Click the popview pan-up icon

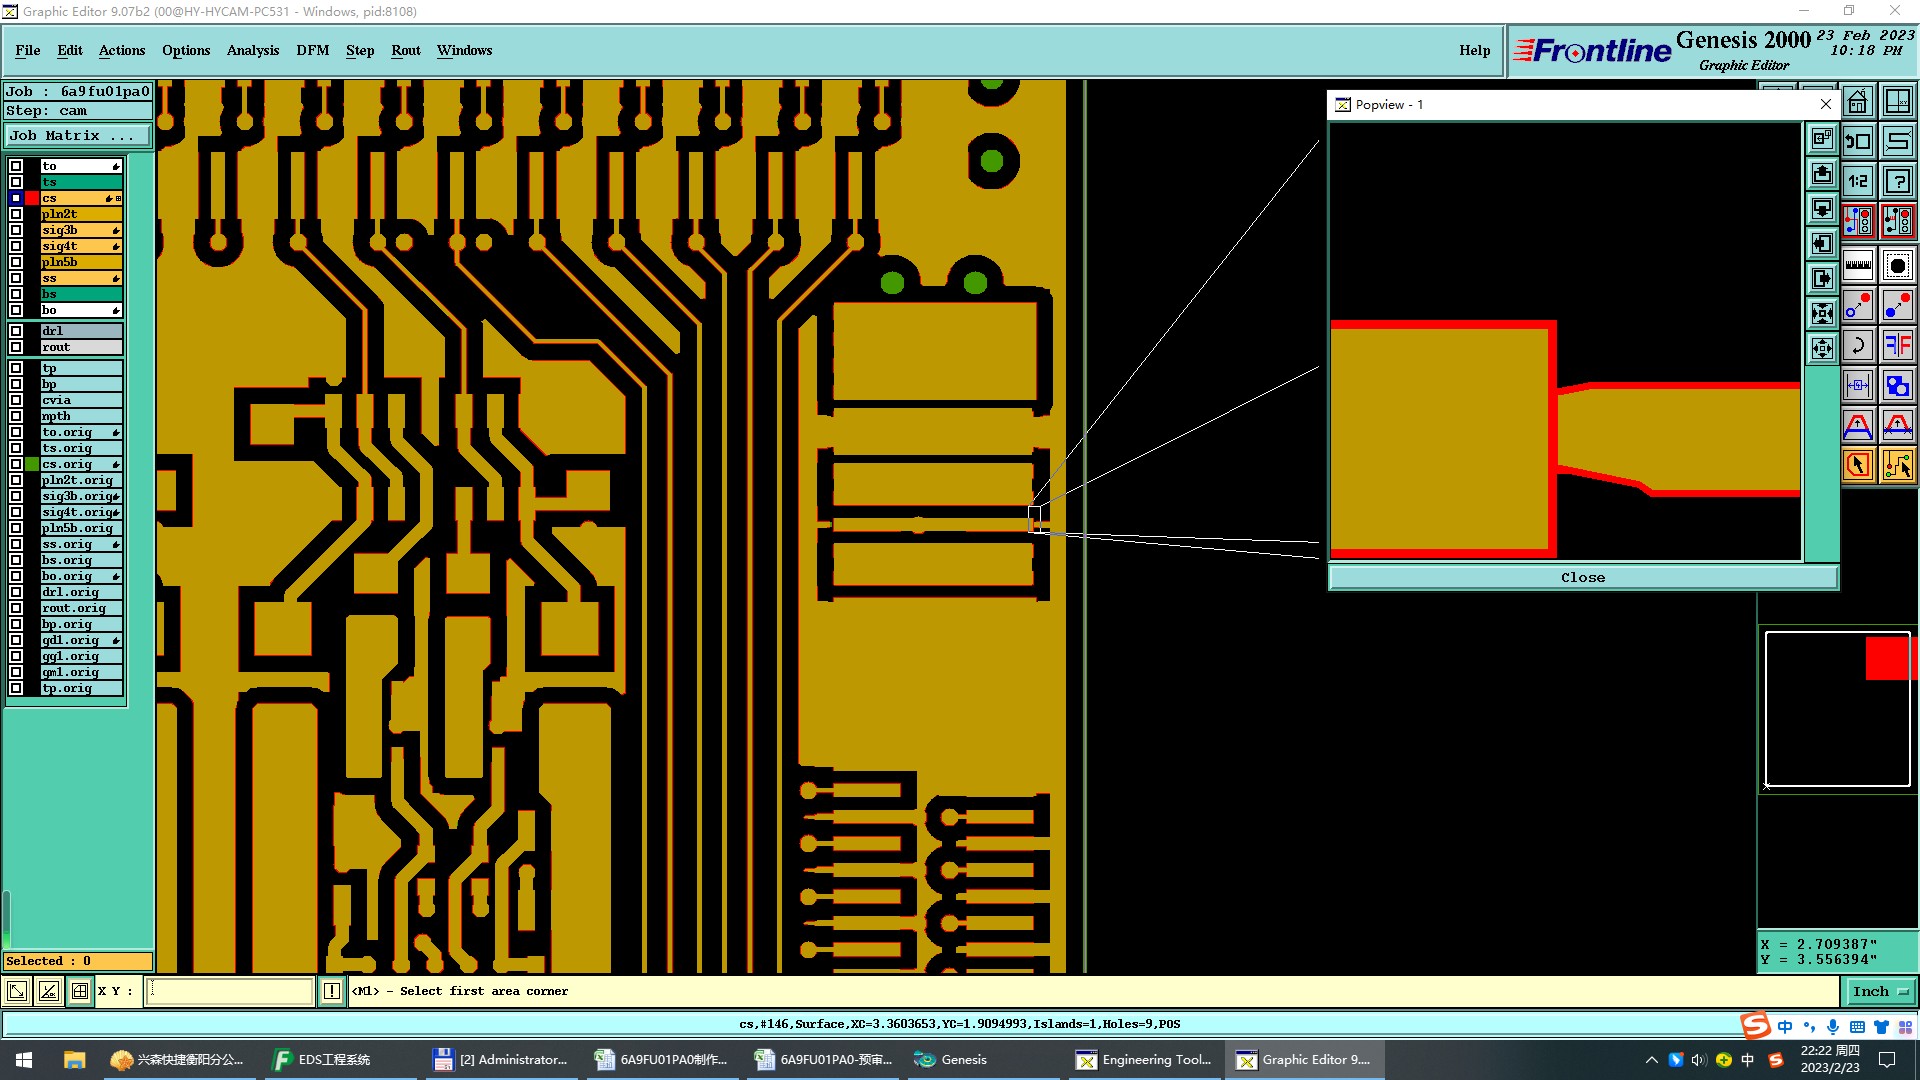coord(1822,174)
